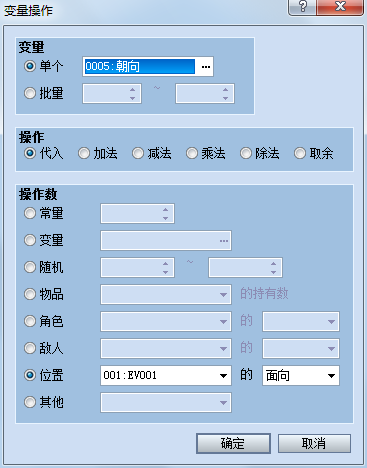
Task: Click the 变量 operand ellipsis field
Action: pos(166,240)
